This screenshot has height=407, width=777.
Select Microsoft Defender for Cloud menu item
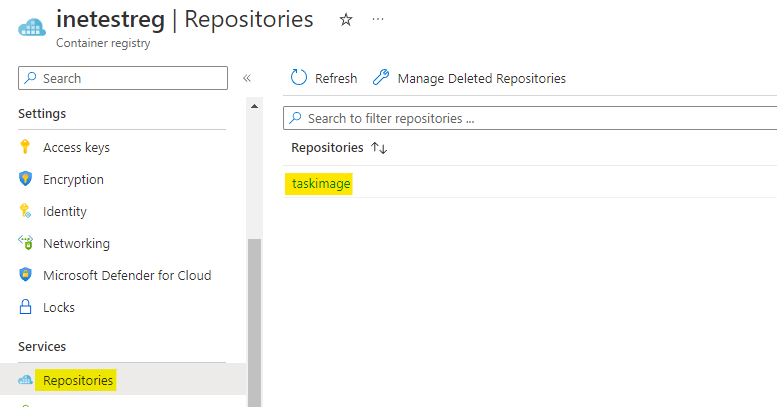pos(127,275)
